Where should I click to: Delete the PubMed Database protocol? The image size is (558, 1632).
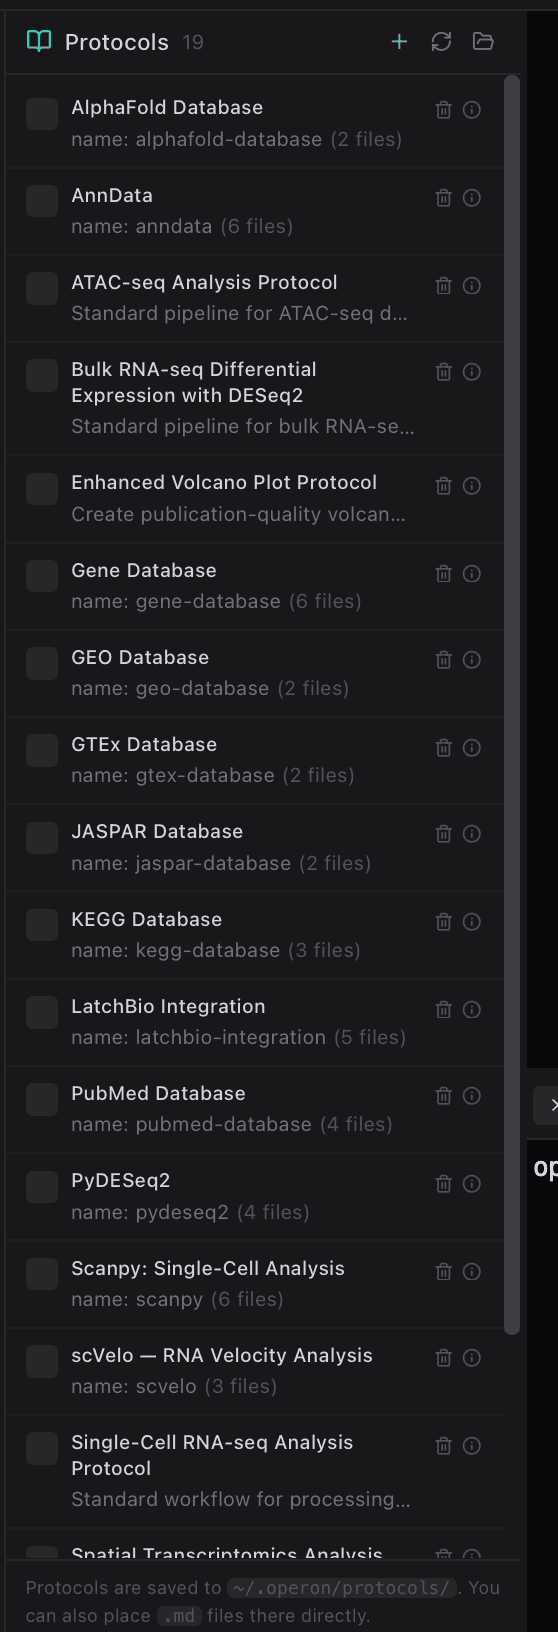[444, 1096]
